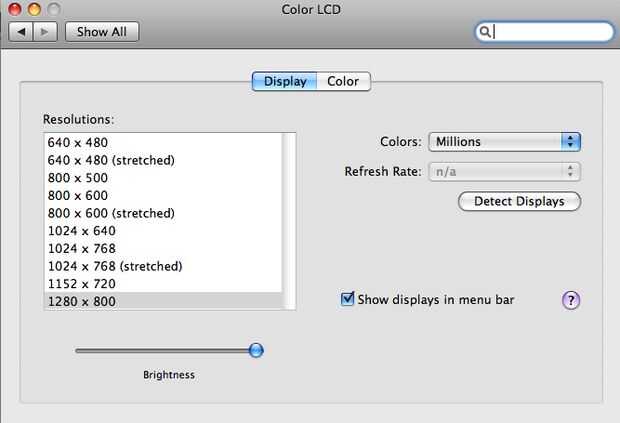Click the Brightness slider knob

[x=256, y=350]
